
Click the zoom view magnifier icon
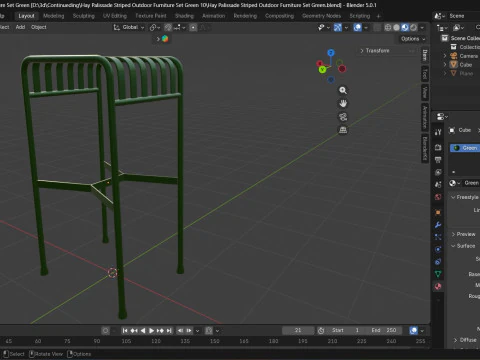343,90
